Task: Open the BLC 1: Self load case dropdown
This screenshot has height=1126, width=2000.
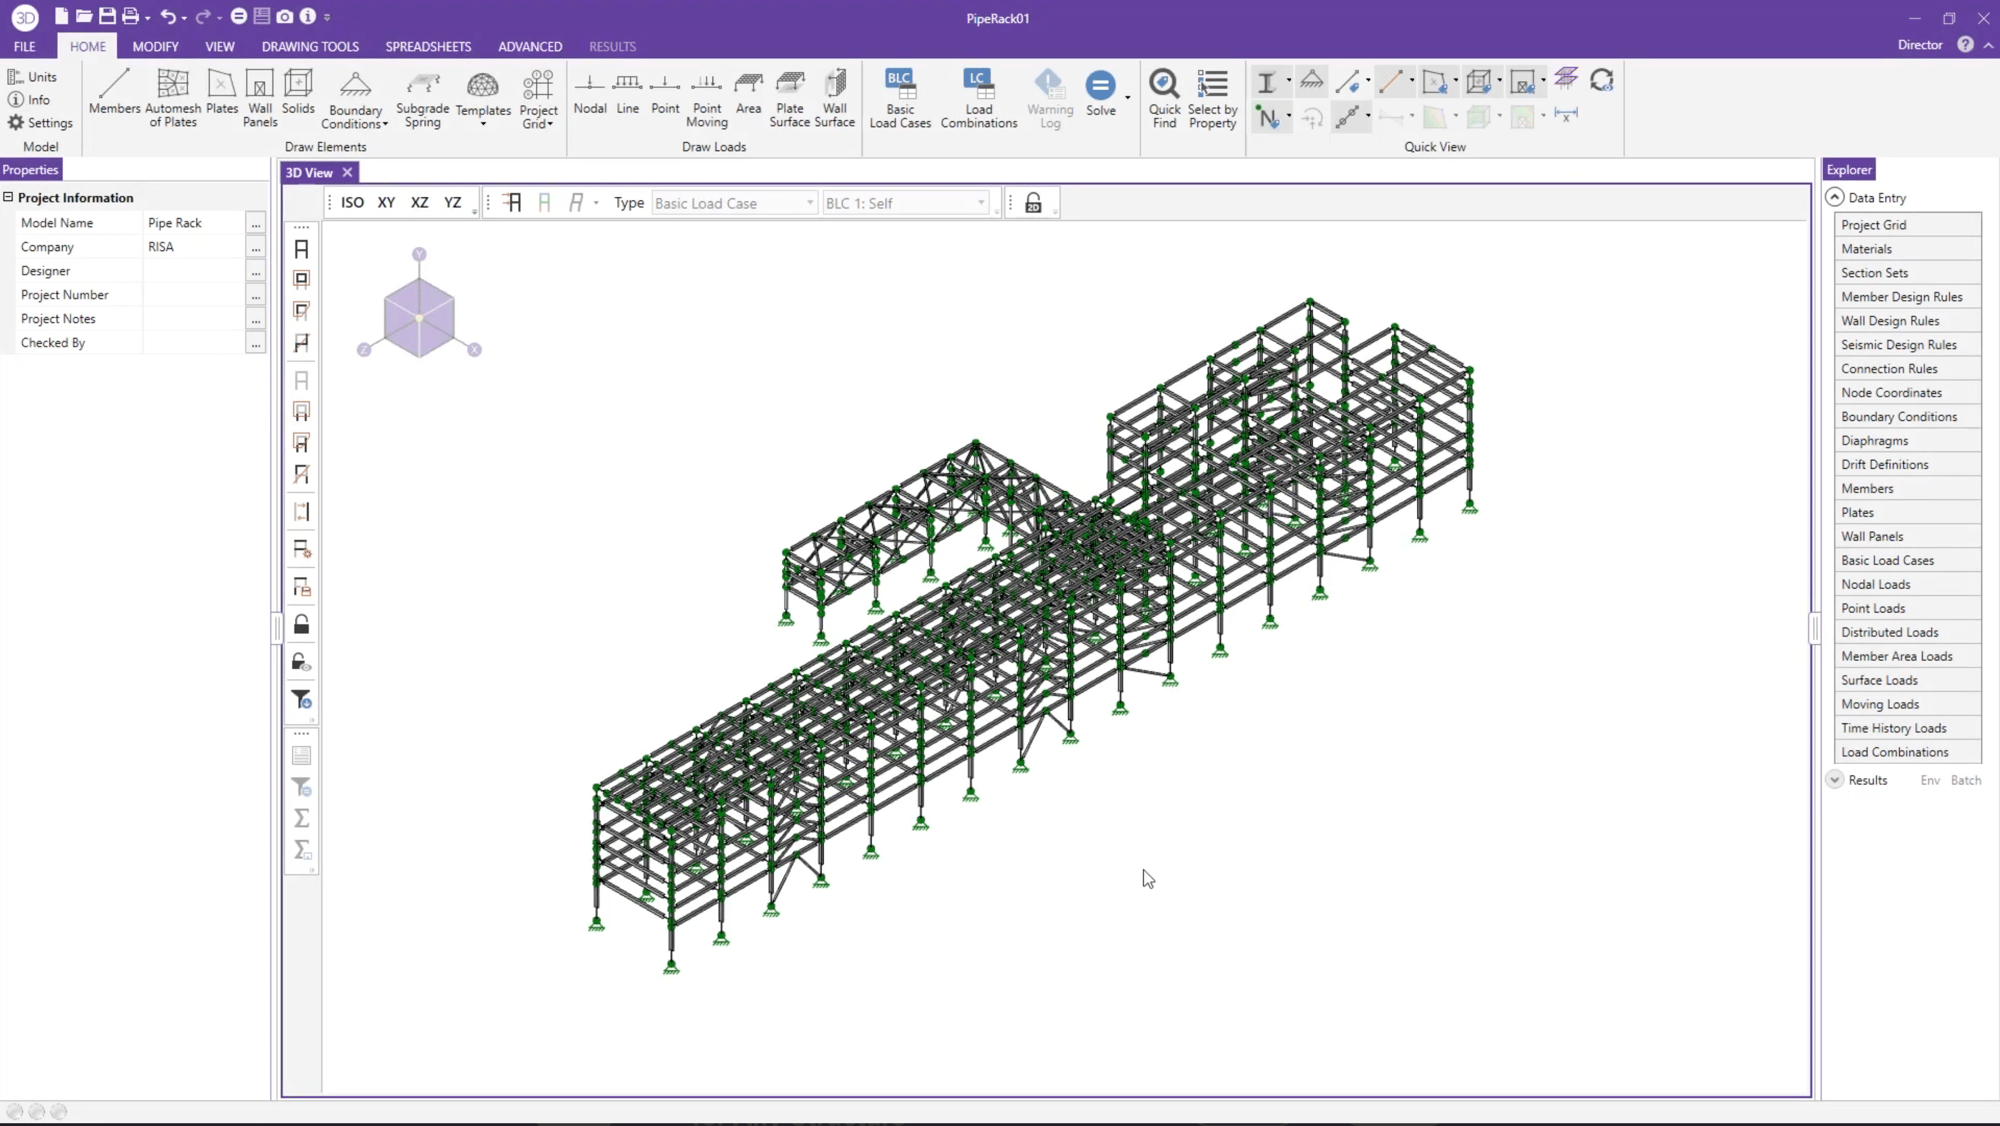Action: click(x=905, y=202)
